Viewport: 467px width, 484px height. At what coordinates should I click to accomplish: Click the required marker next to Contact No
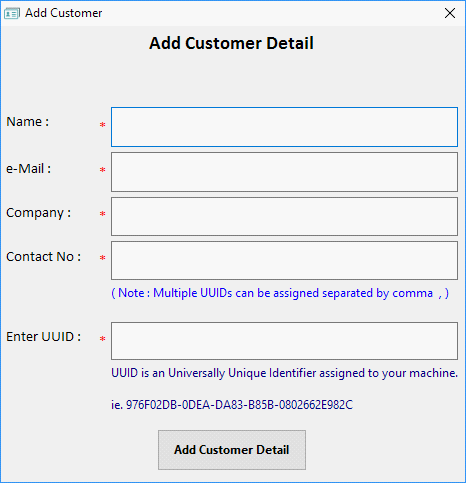103,258
